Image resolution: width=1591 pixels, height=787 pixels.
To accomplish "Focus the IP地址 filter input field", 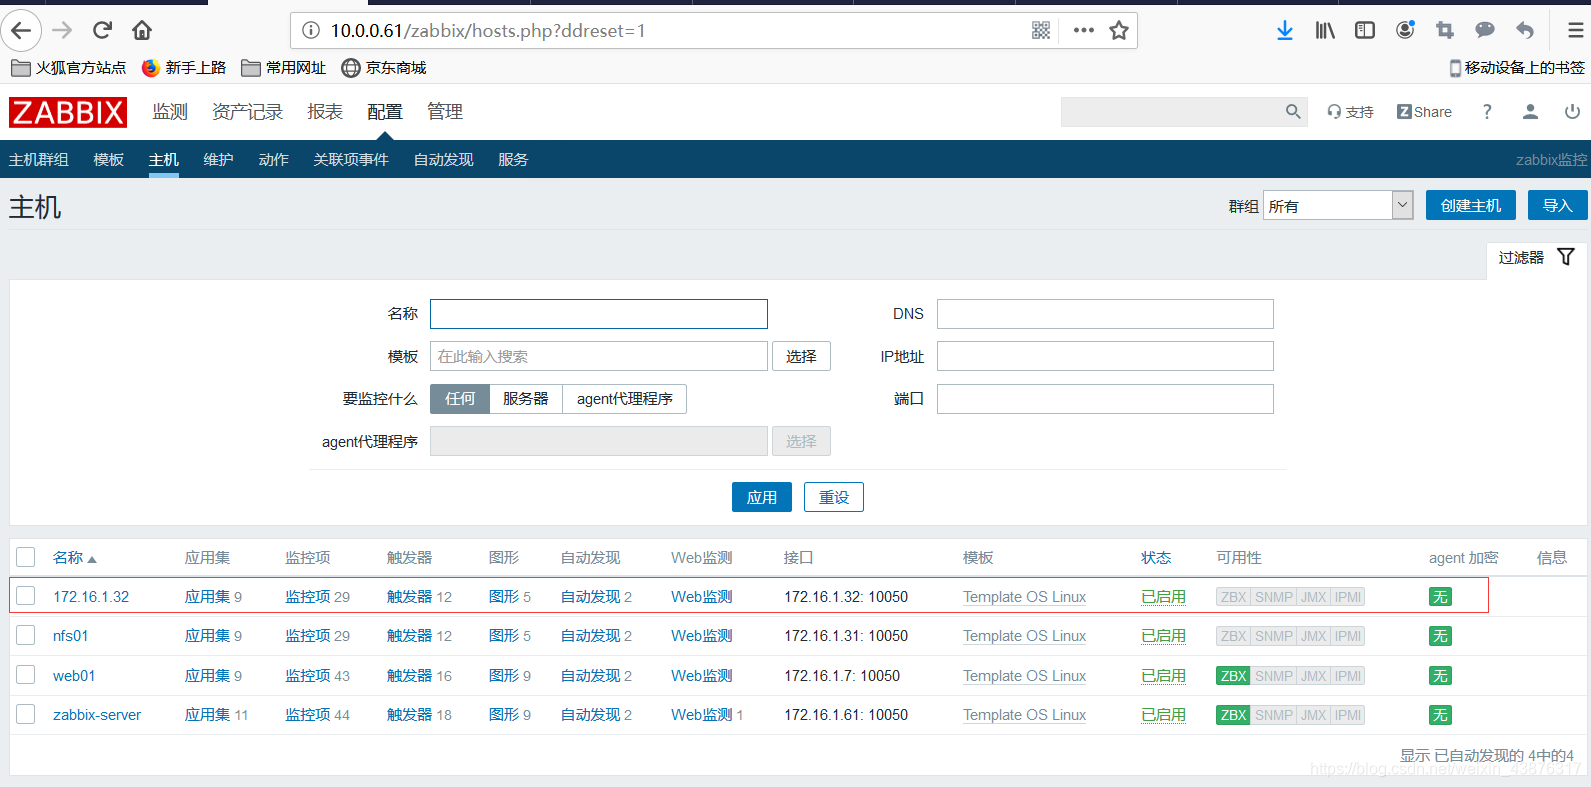I will pyautogui.click(x=1105, y=356).
